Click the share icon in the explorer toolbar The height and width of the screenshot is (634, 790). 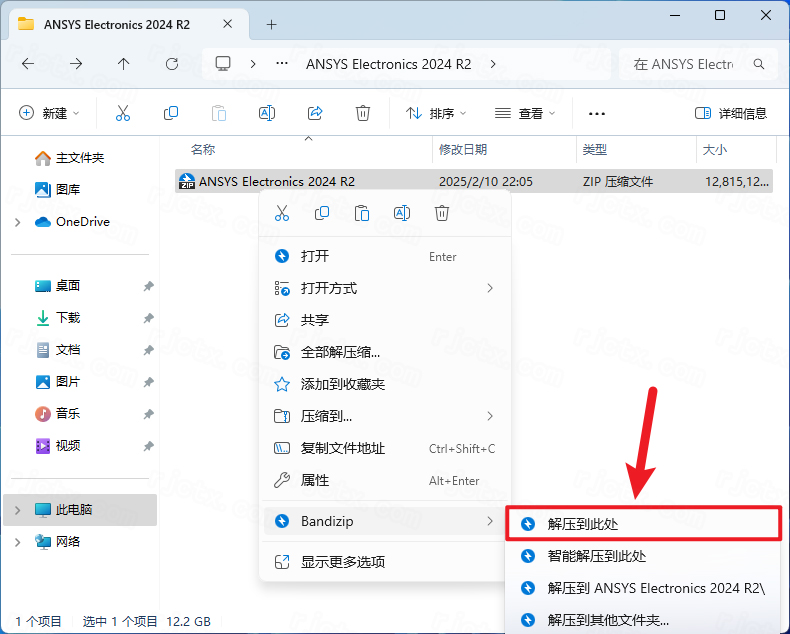point(315,113)
